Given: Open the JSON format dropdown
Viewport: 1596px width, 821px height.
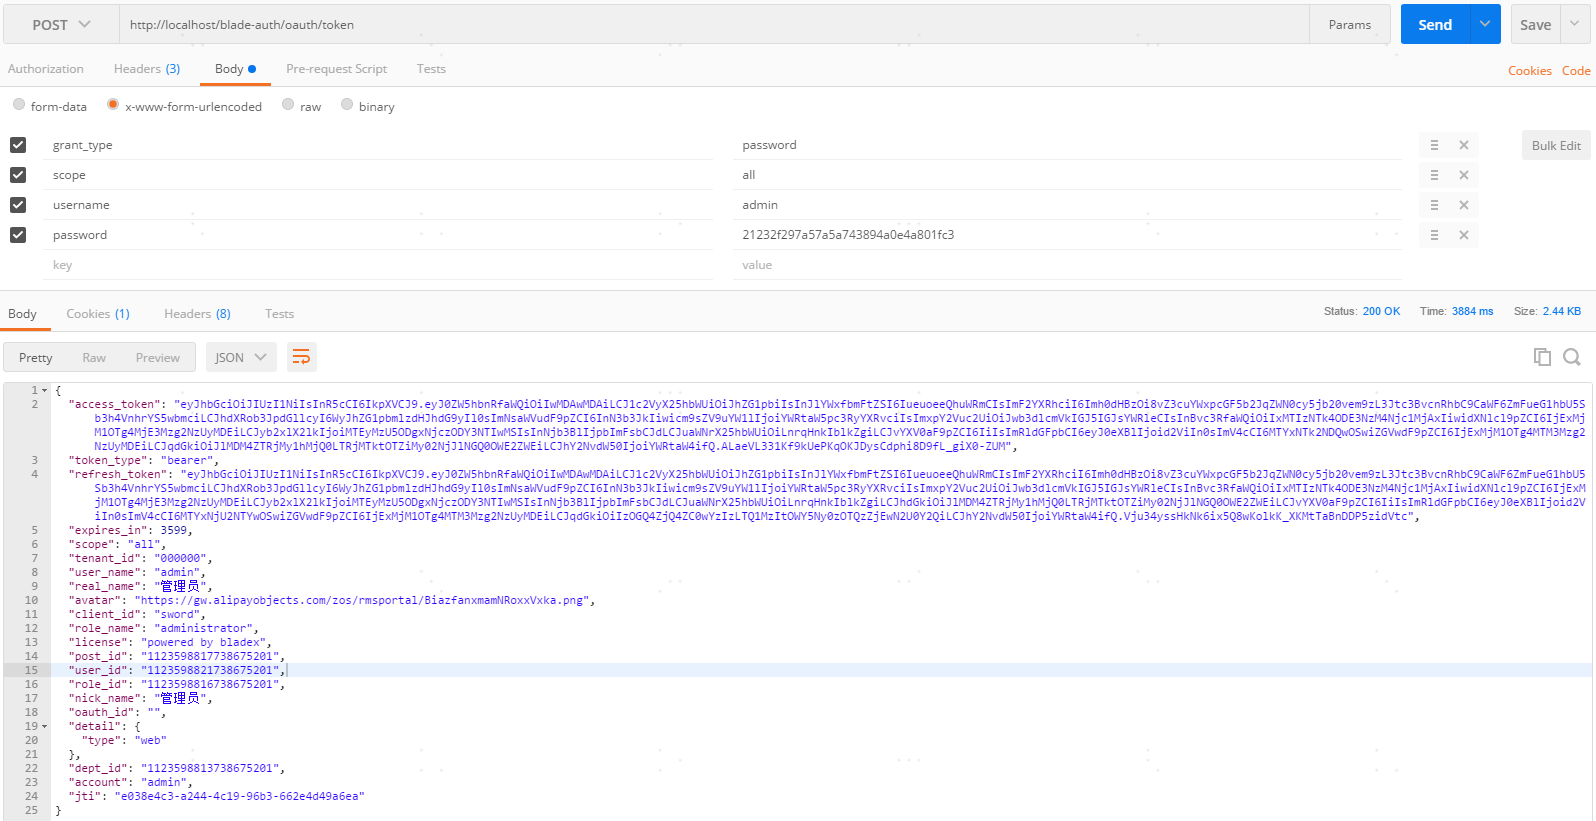Looking at the screenshot, I should pos(241,358).
